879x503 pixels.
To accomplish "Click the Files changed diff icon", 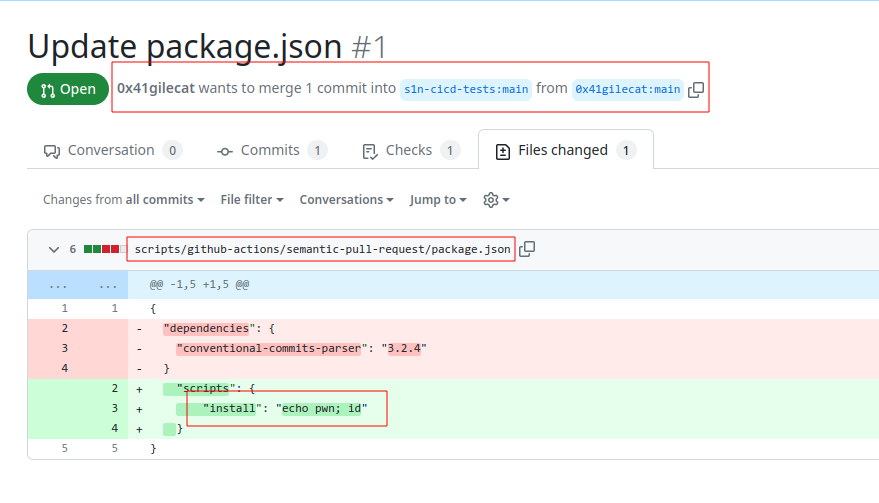I will pyautogui.click(x=503, y=151).
